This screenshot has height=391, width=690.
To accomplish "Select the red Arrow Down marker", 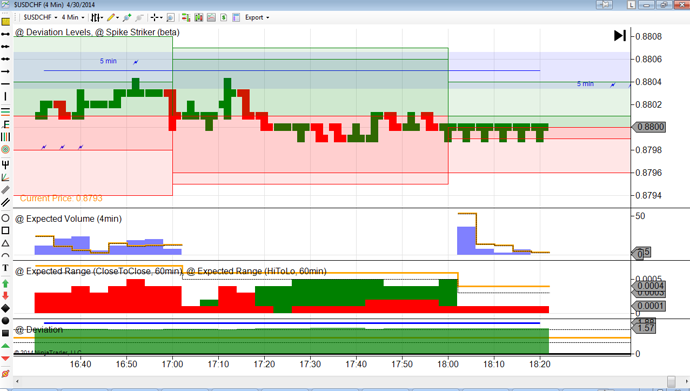I will click(x=5, y=296).
